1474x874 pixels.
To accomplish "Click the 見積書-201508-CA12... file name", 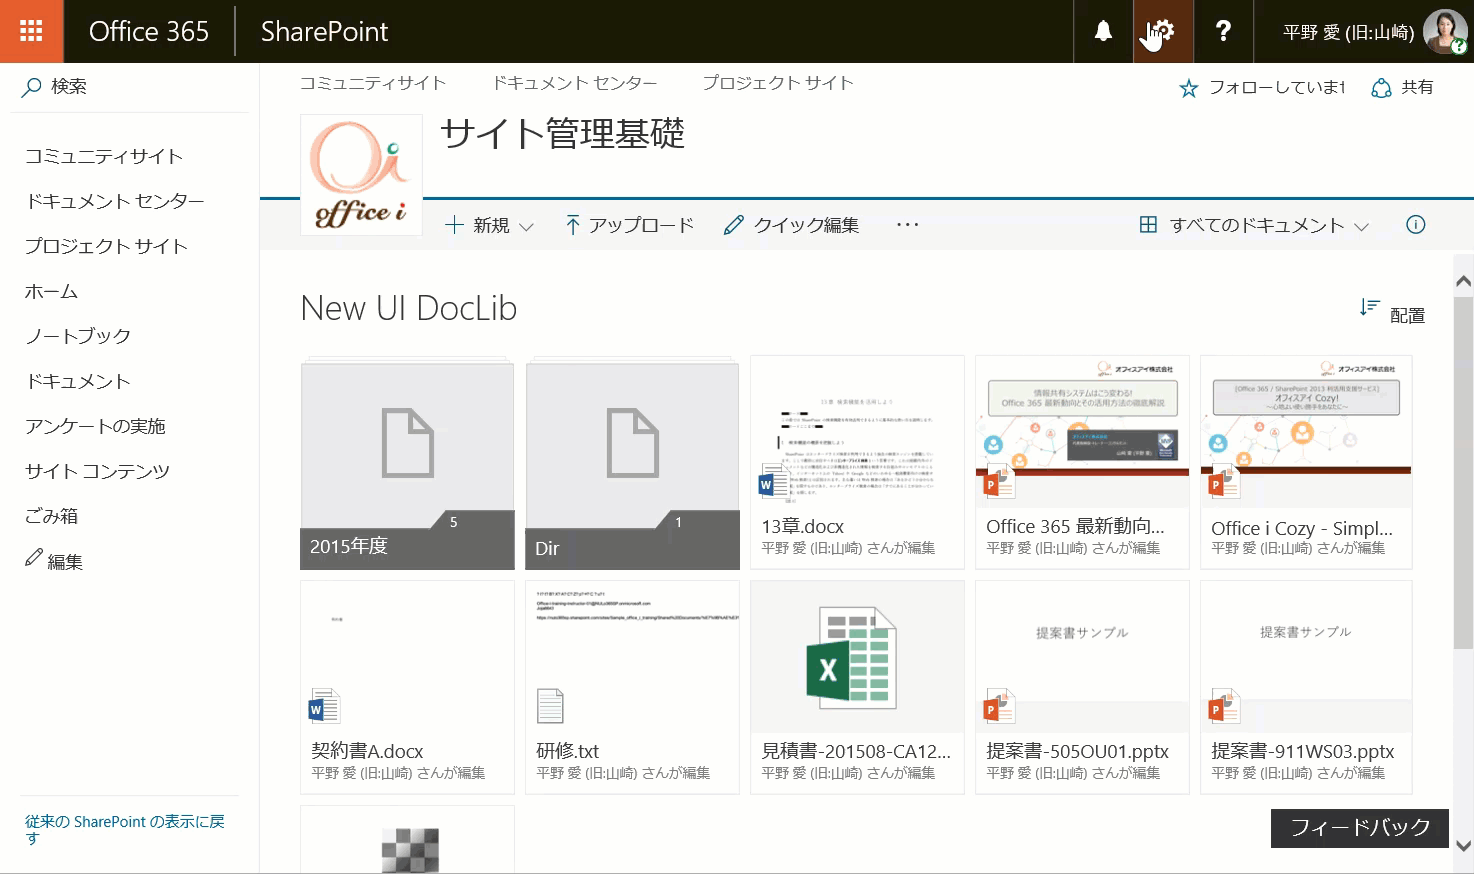I will tap(856, 751).
